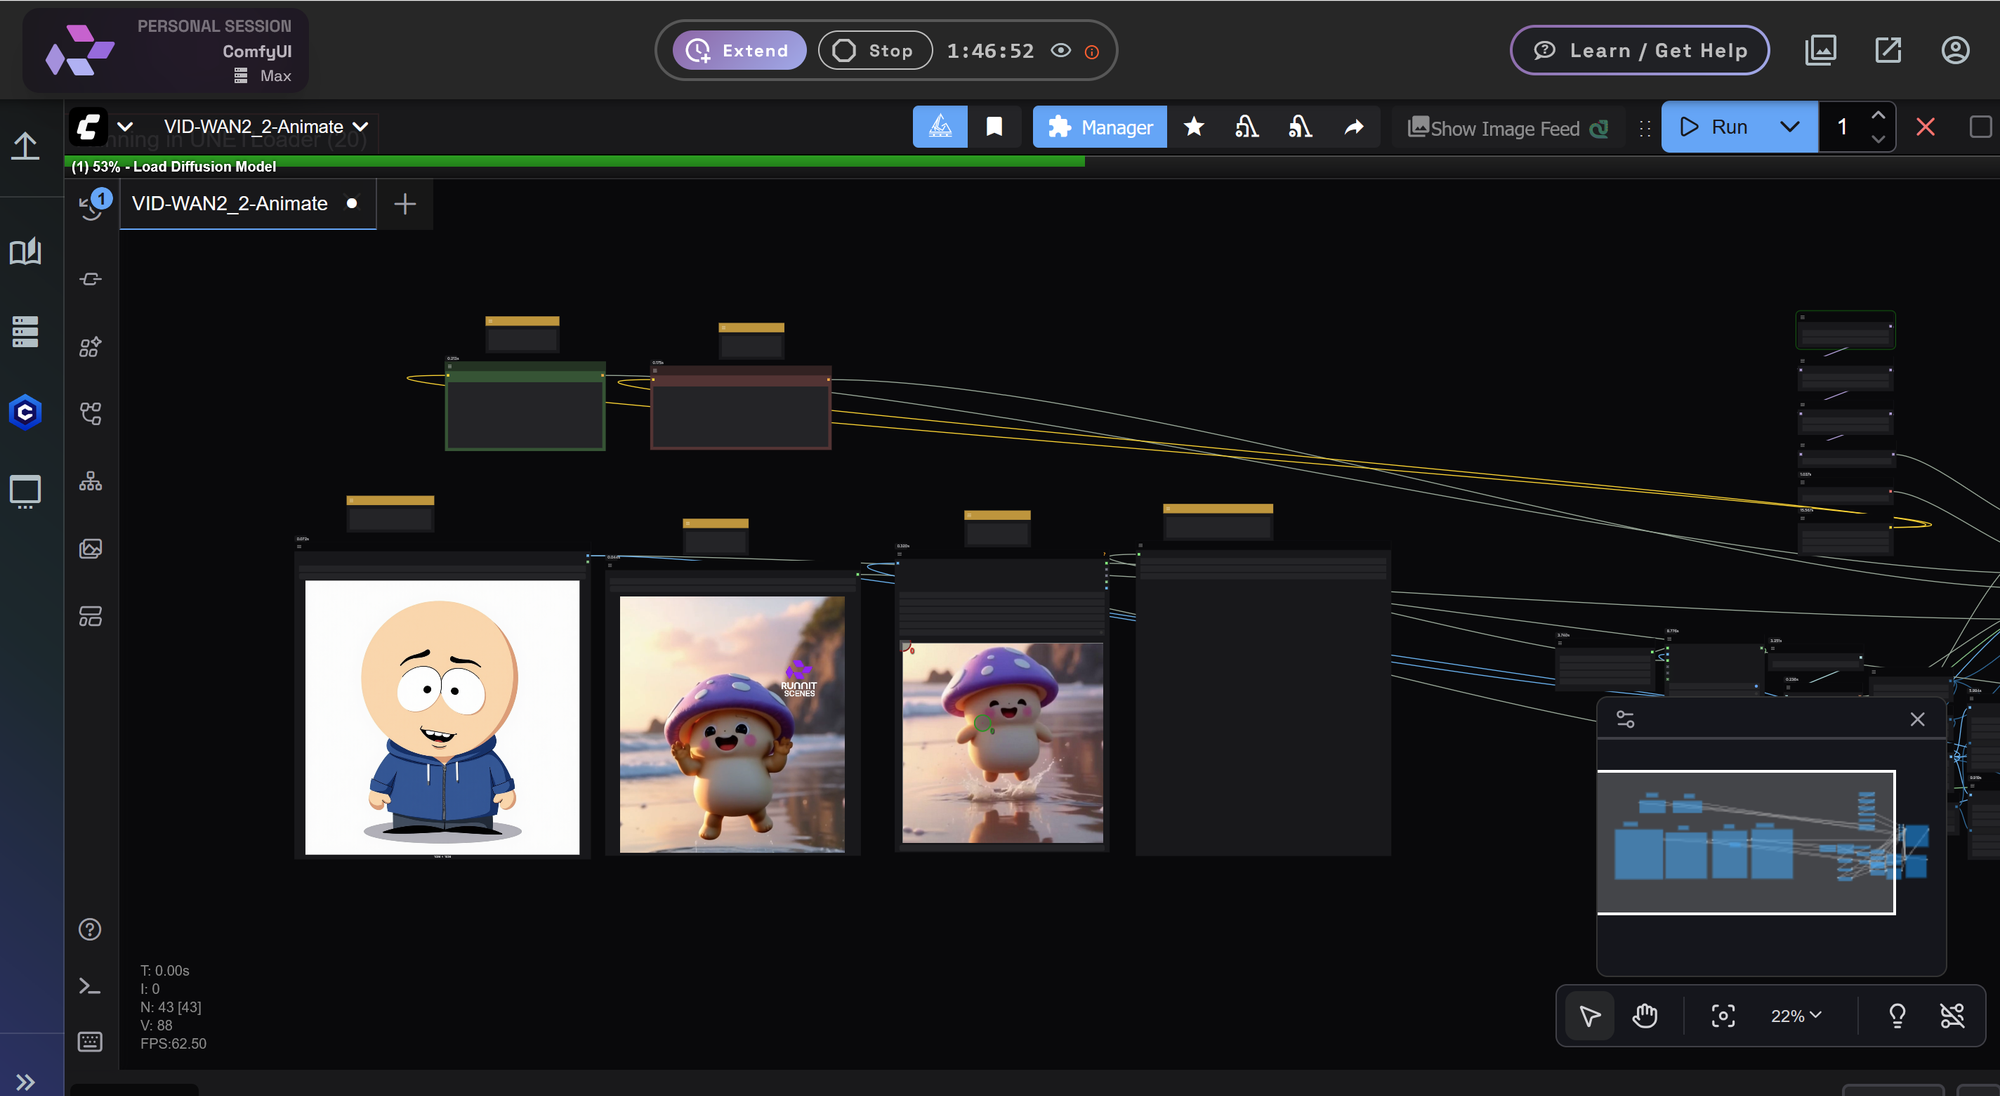
Task: Click the bookmark icon in toolbar
Action: click(x=994, y=127)
